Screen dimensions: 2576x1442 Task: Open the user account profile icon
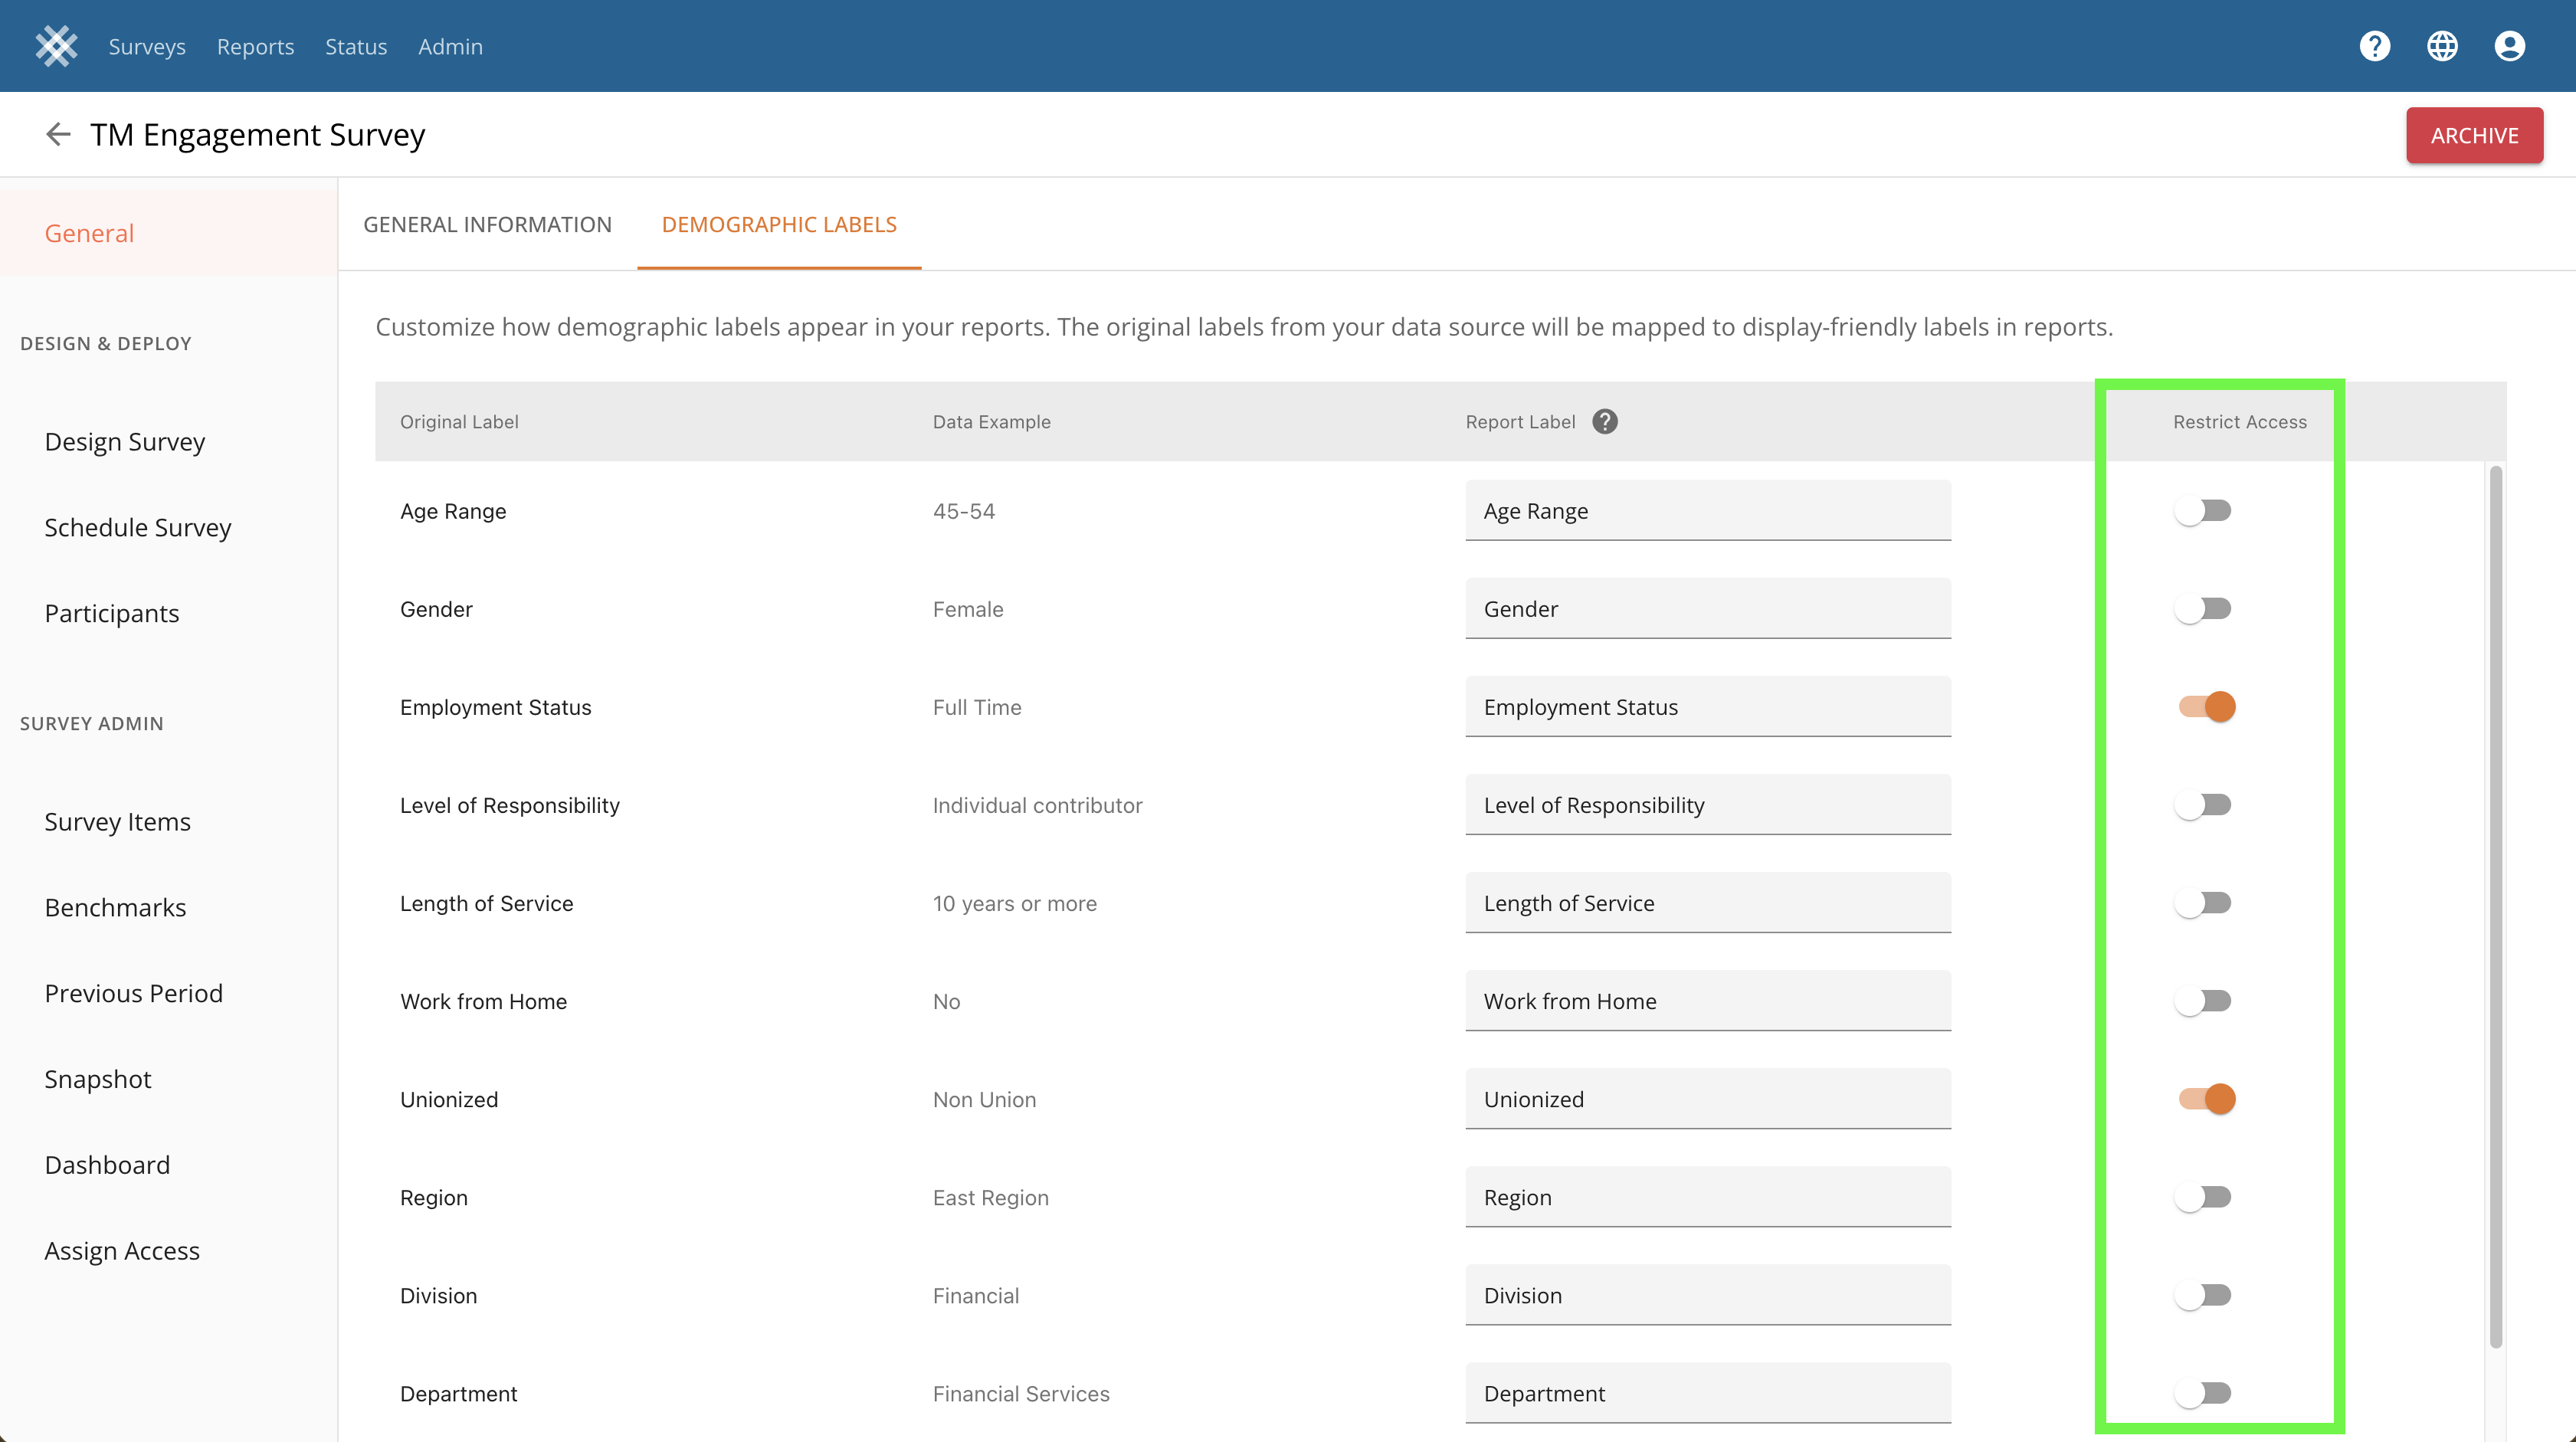coord(2509,46)
